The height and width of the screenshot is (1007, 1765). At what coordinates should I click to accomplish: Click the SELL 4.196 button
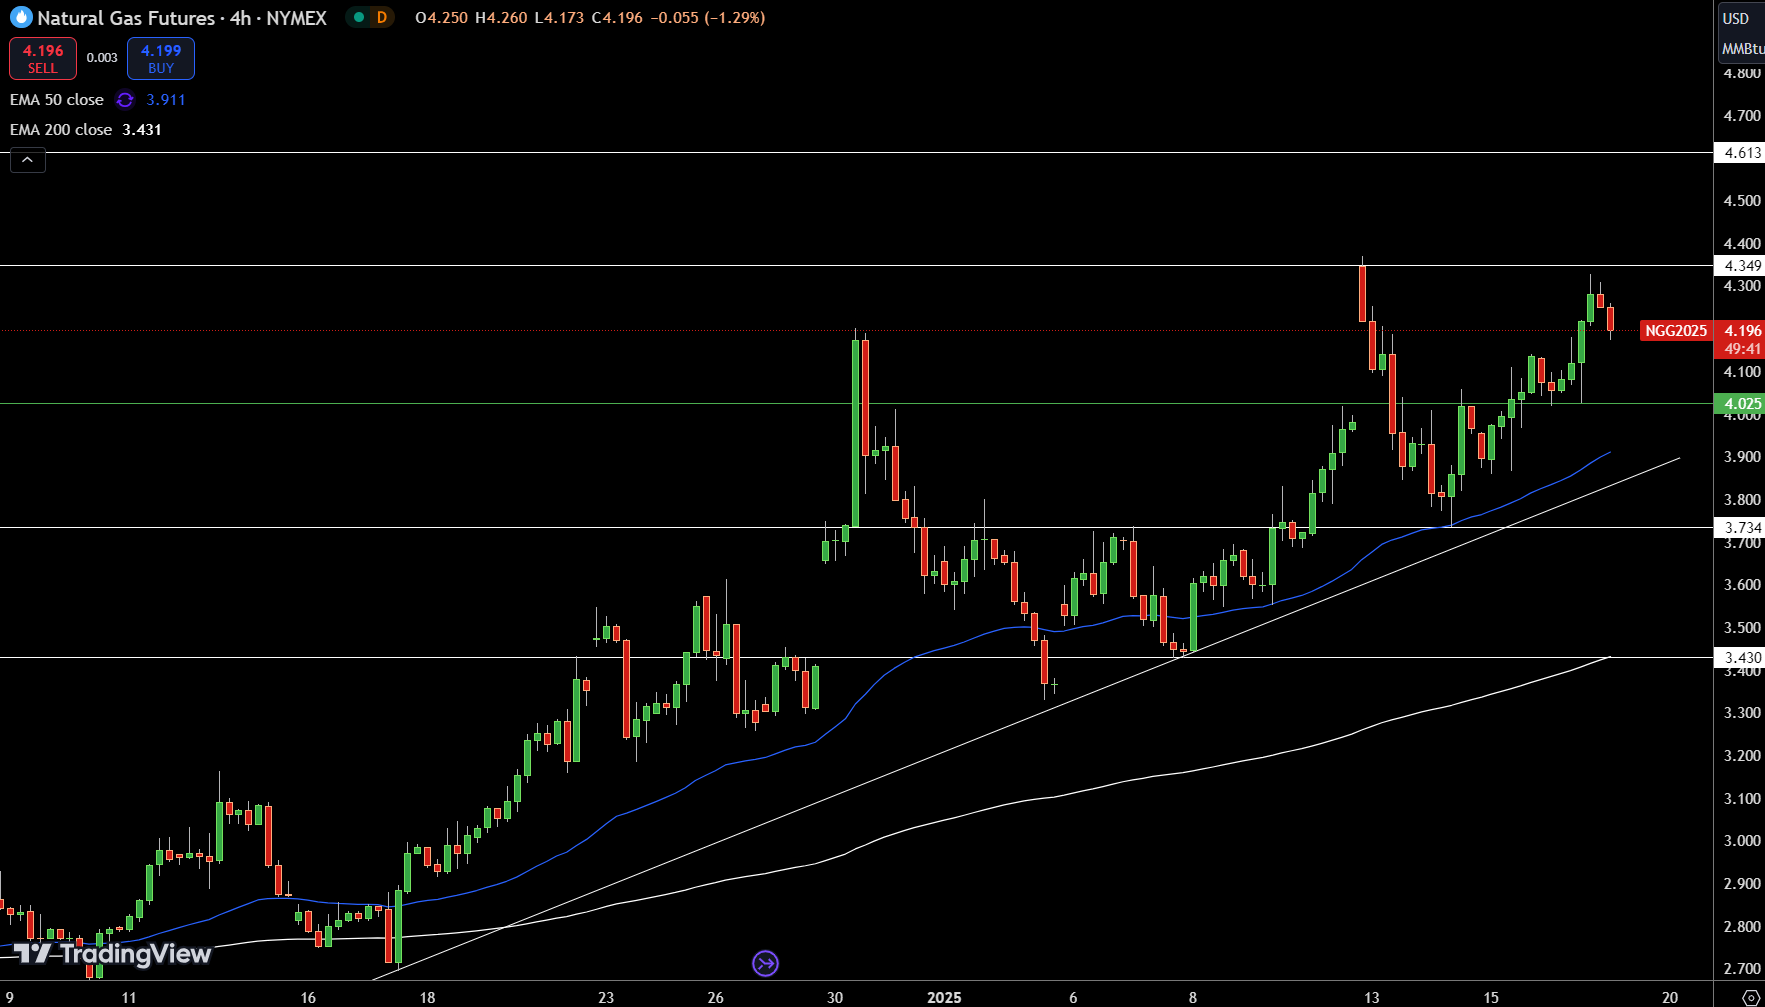[x=43, y=58]
